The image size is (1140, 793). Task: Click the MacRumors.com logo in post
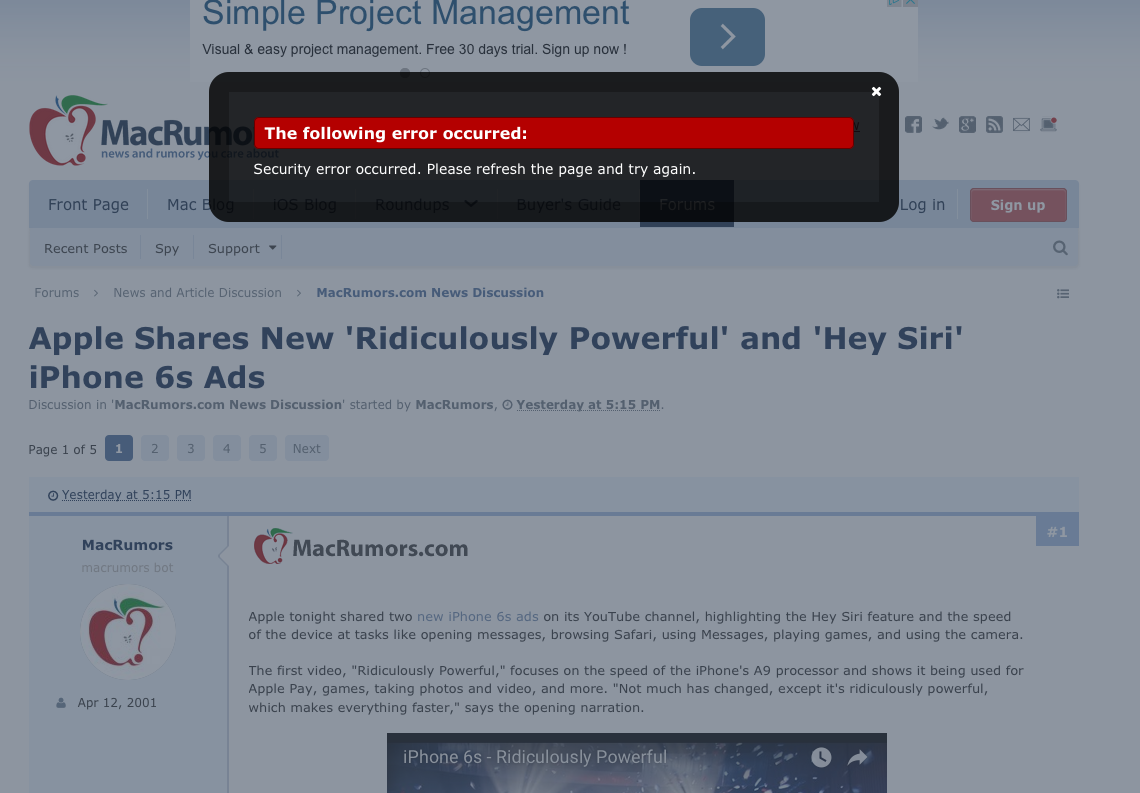361,547
